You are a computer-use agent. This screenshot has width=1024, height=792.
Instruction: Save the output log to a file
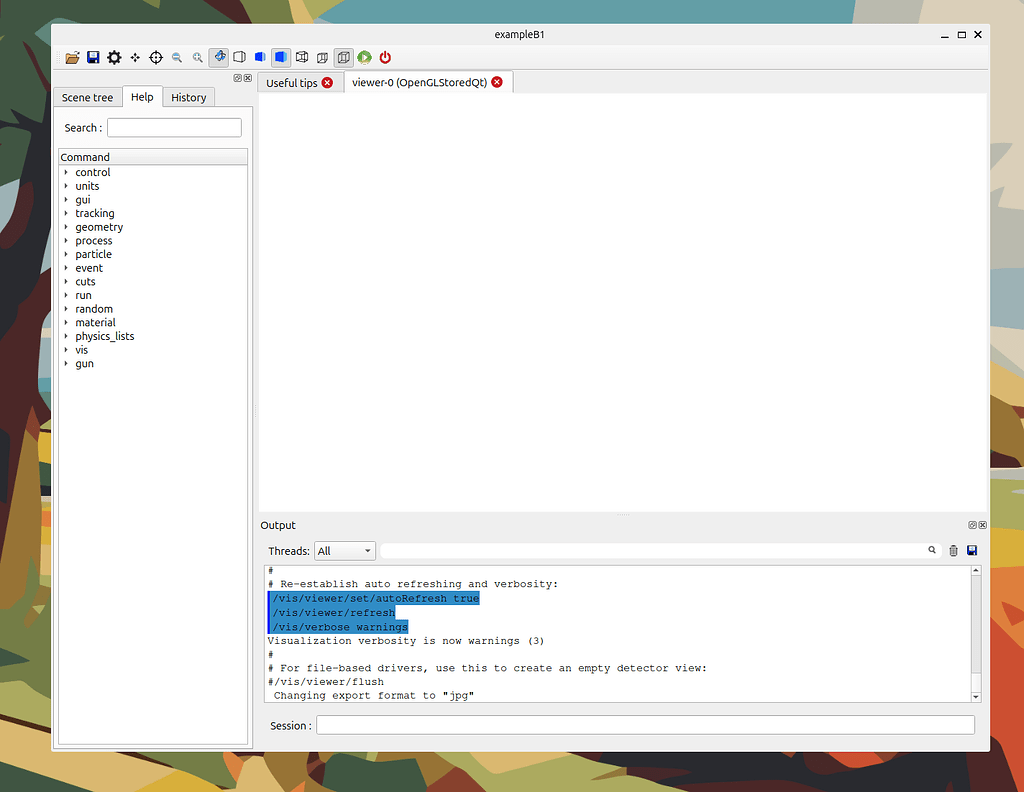pos(971,550)
